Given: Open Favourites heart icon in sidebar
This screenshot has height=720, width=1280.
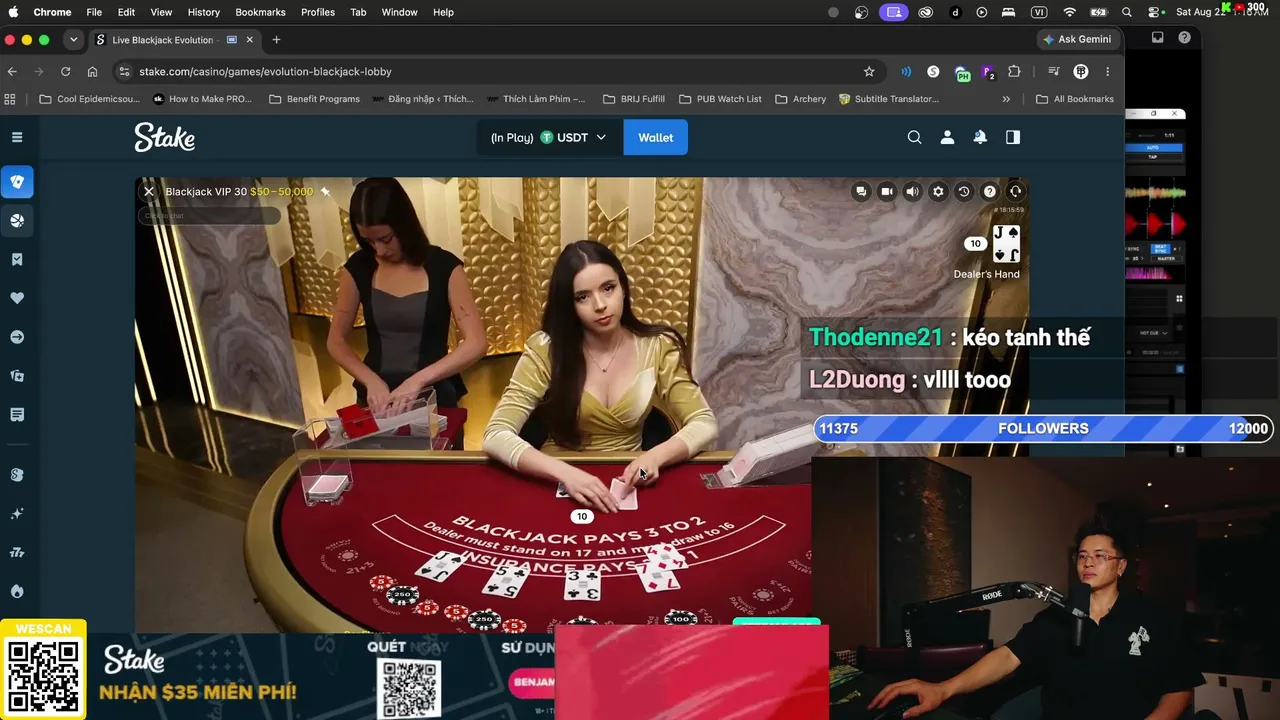Looking at the screenshot, I should click(x=17, y=298).
